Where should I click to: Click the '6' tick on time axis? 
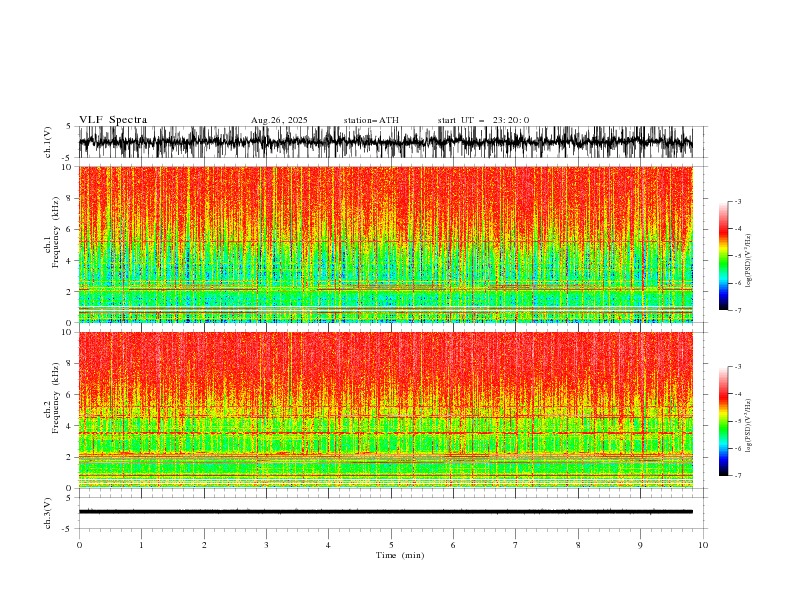453,545
